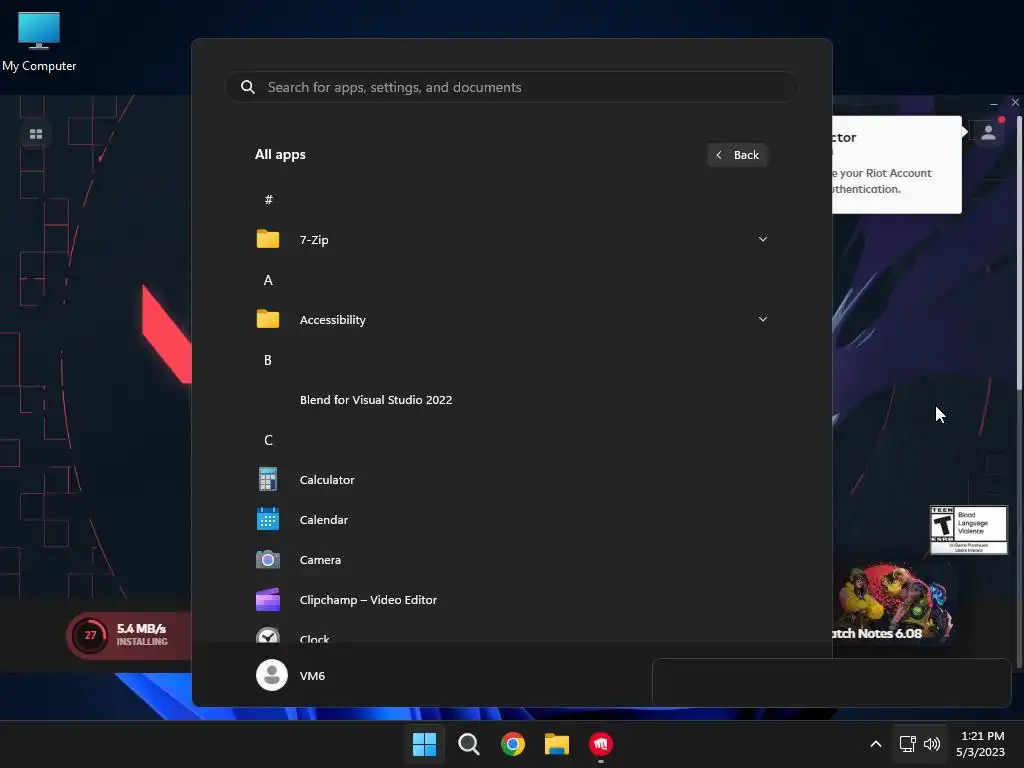Click the Clipchamp – Video Editor label
This screenshot has width=1024, height=768.
[368, 600]
